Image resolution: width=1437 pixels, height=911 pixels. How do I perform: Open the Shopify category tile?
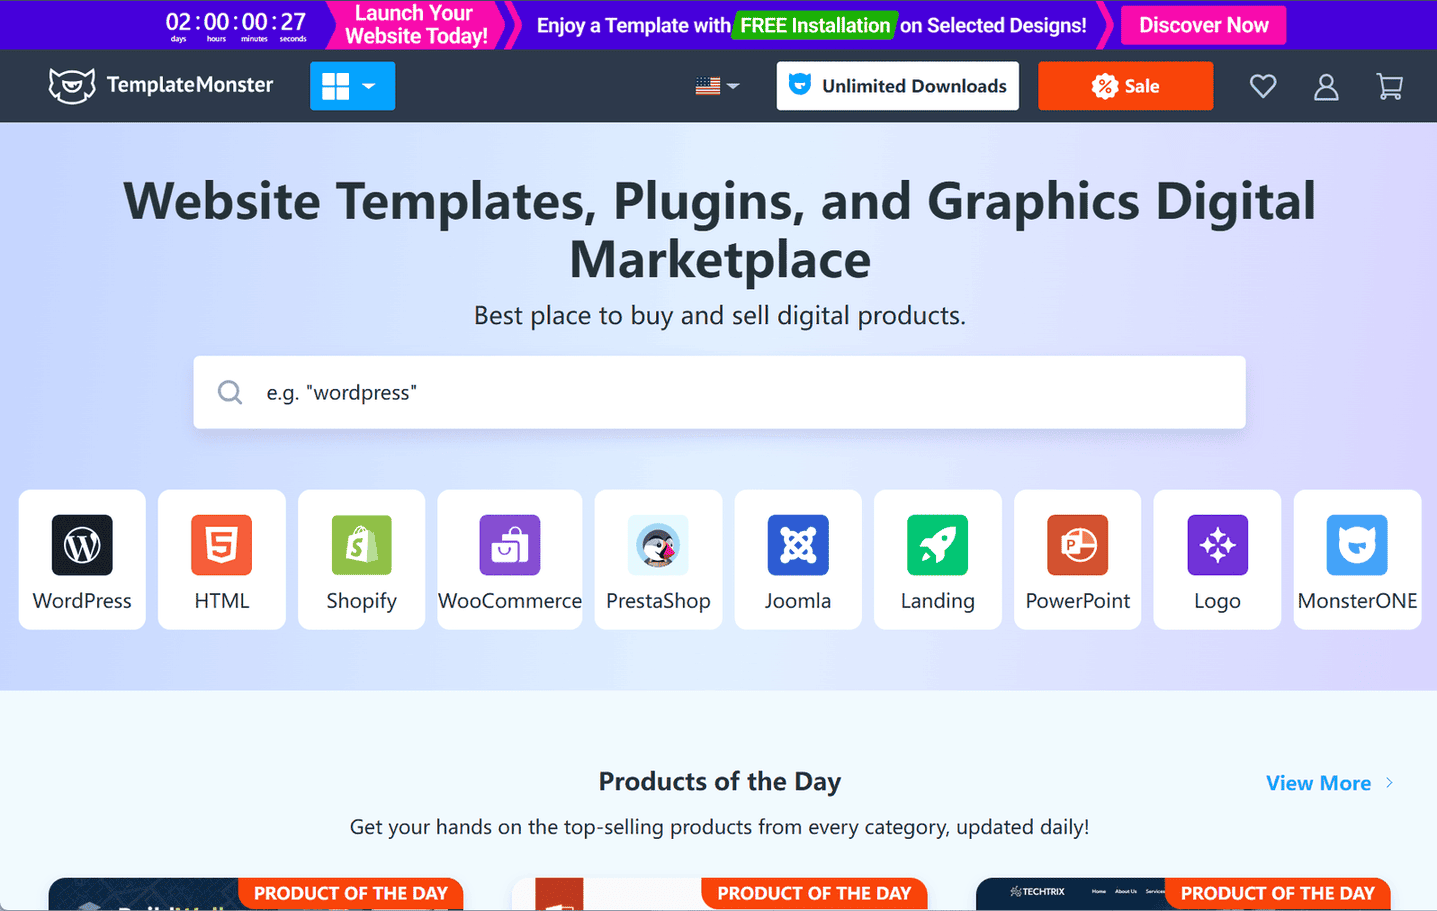pos(362,560)
